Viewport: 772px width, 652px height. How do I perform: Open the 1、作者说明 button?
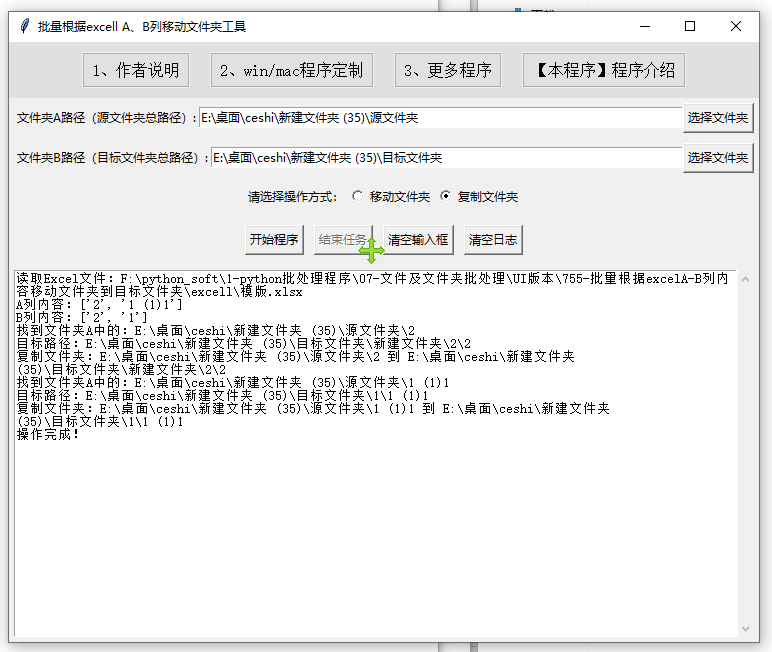coord(136,70)
